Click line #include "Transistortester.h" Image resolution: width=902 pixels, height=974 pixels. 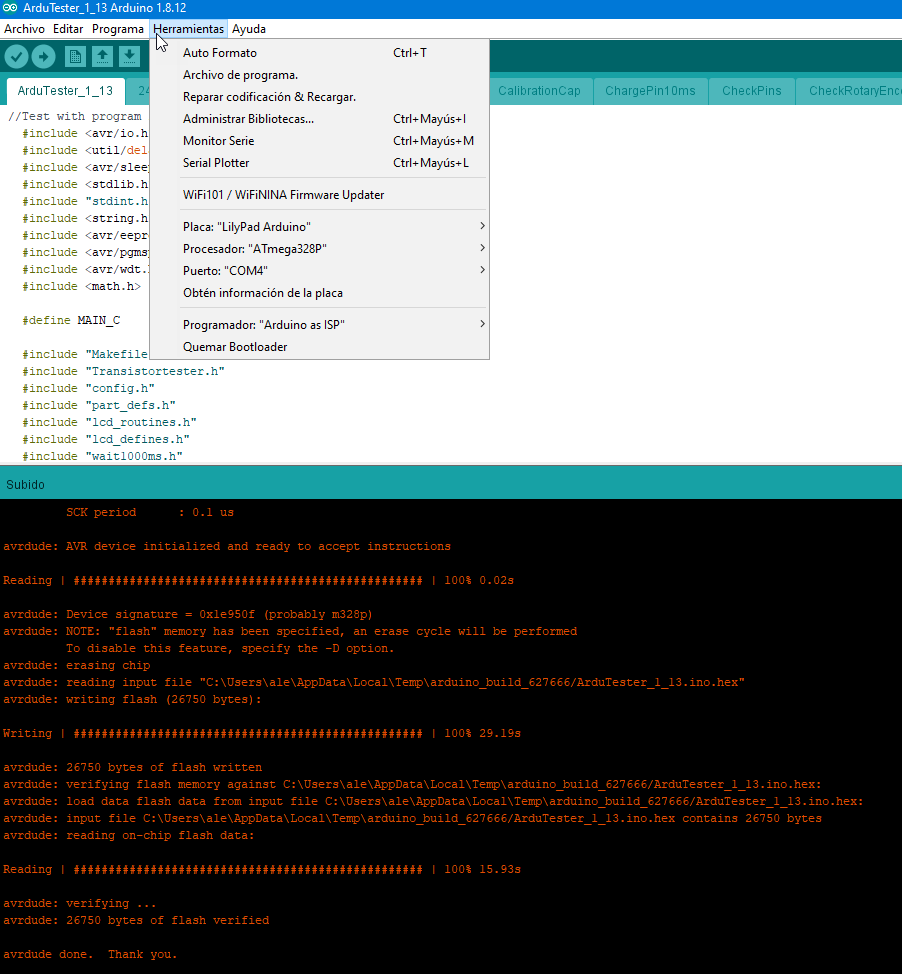pos(124,371)
